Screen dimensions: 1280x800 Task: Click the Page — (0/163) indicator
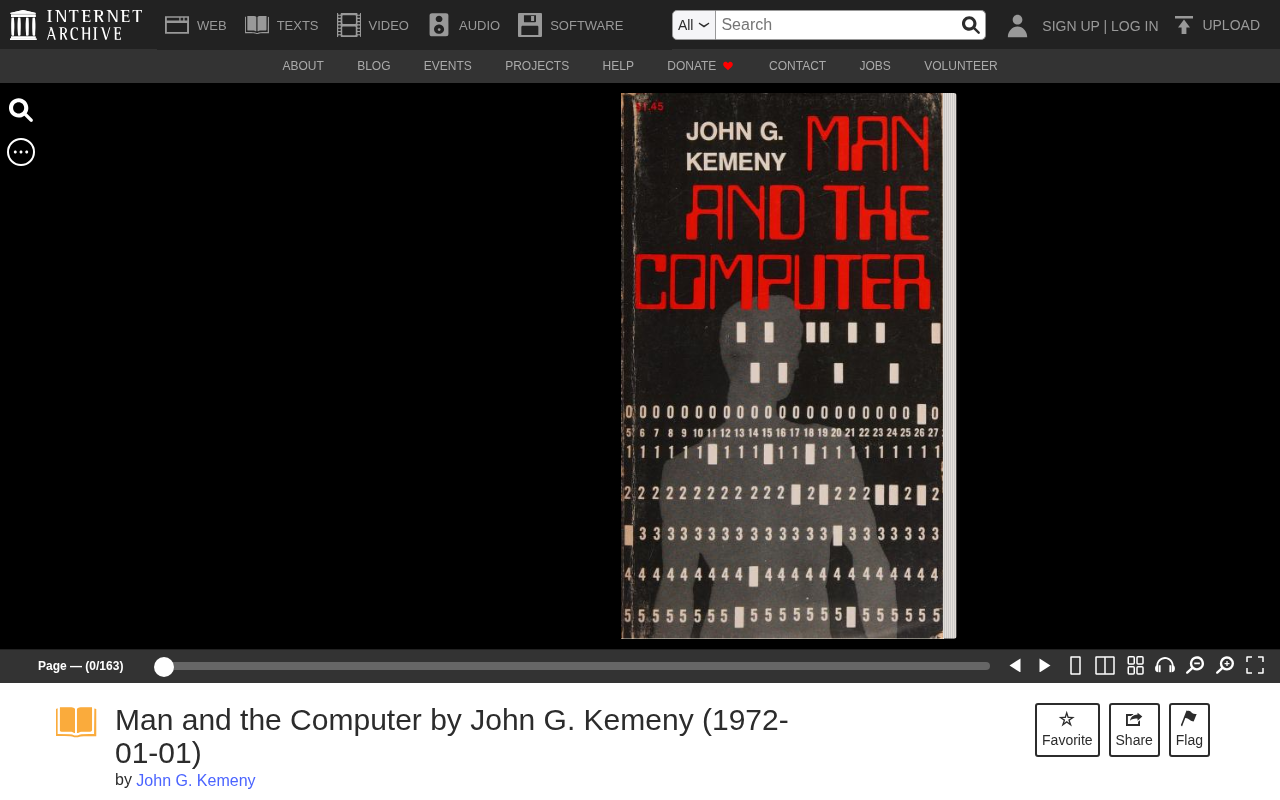[81, 666]
